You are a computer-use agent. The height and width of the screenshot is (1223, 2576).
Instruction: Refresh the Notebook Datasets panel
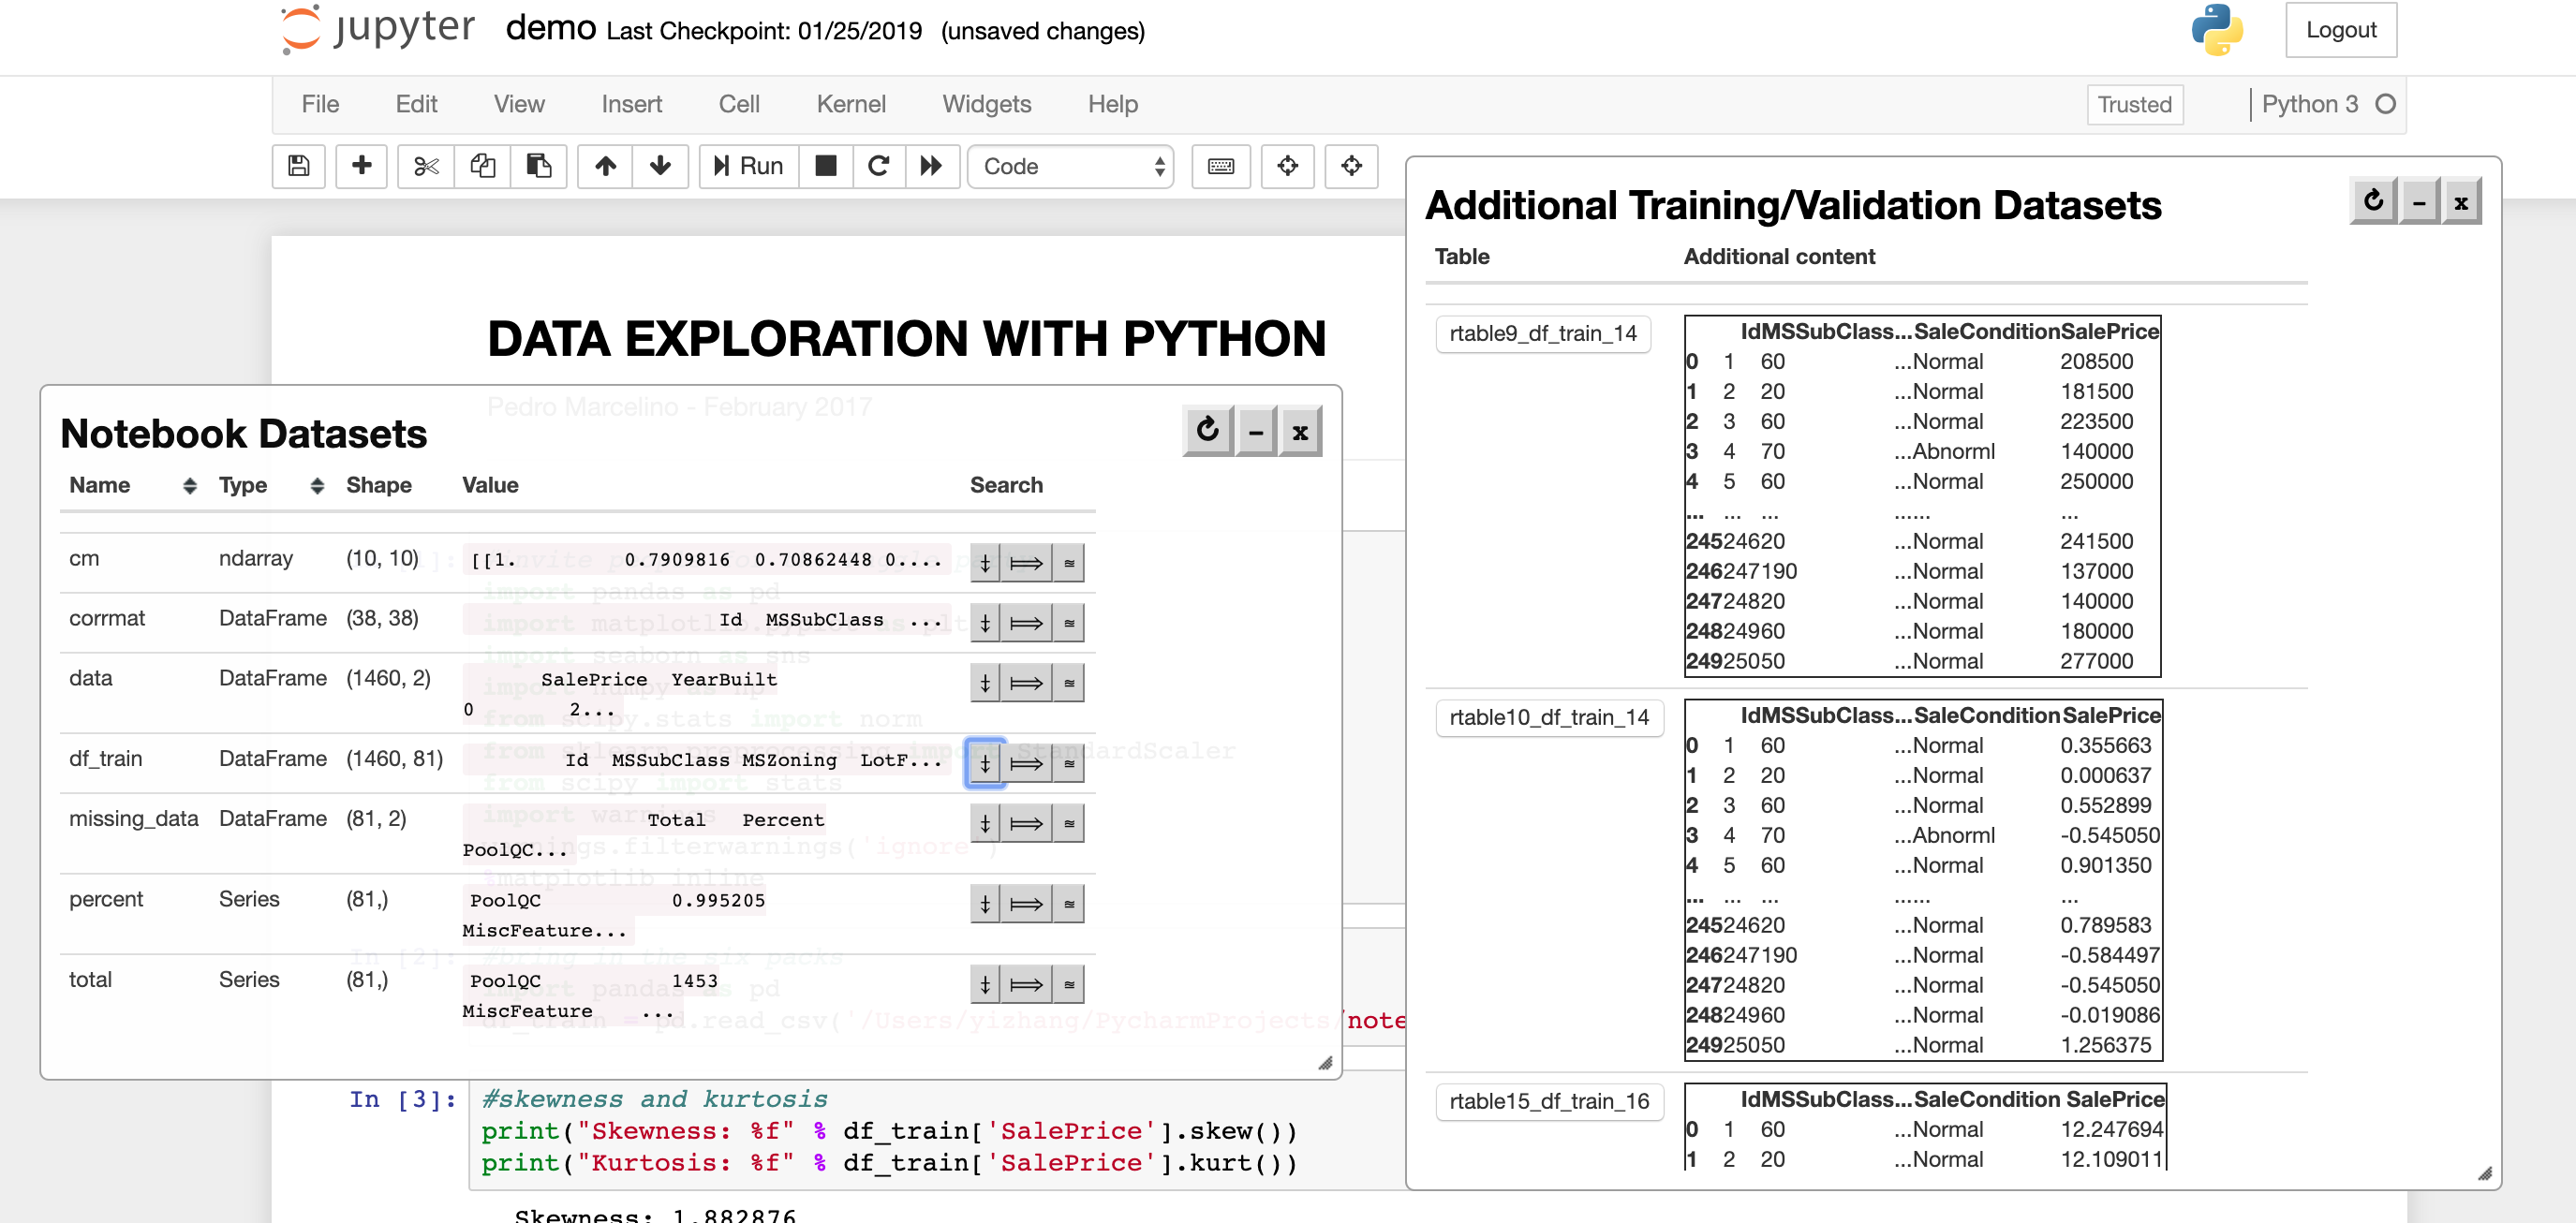point(1207,431)
